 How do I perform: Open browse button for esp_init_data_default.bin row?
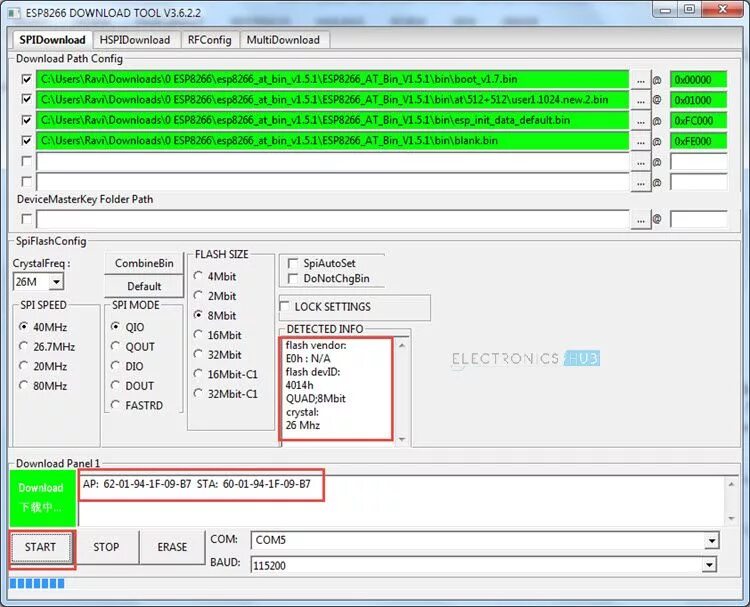[x=640, y=121]
